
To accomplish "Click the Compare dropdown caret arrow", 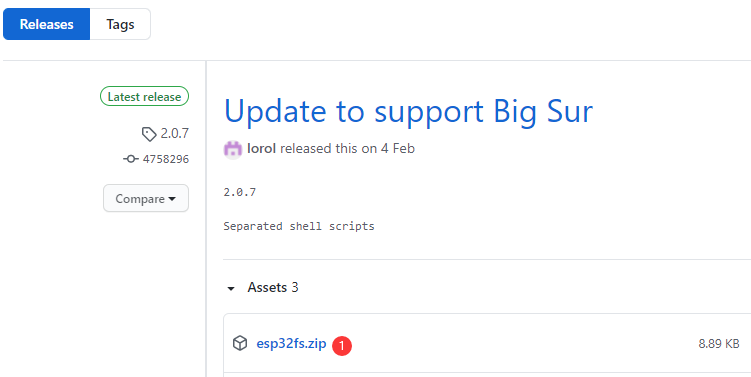I will pyautogui.click(x=172, y=199).
